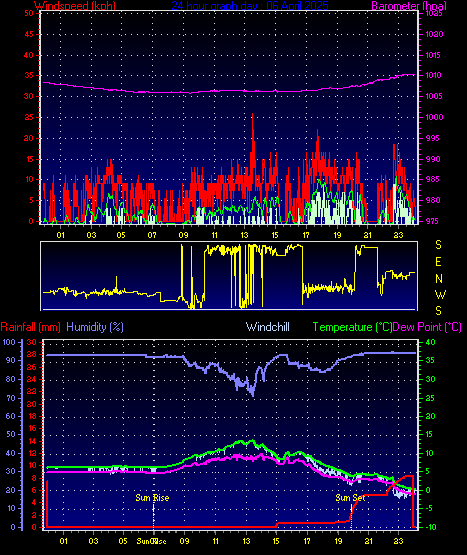This screenshot has width=467, height=555.
Task: Click hour 15 under the temperature chart
Action: [276, 541]
